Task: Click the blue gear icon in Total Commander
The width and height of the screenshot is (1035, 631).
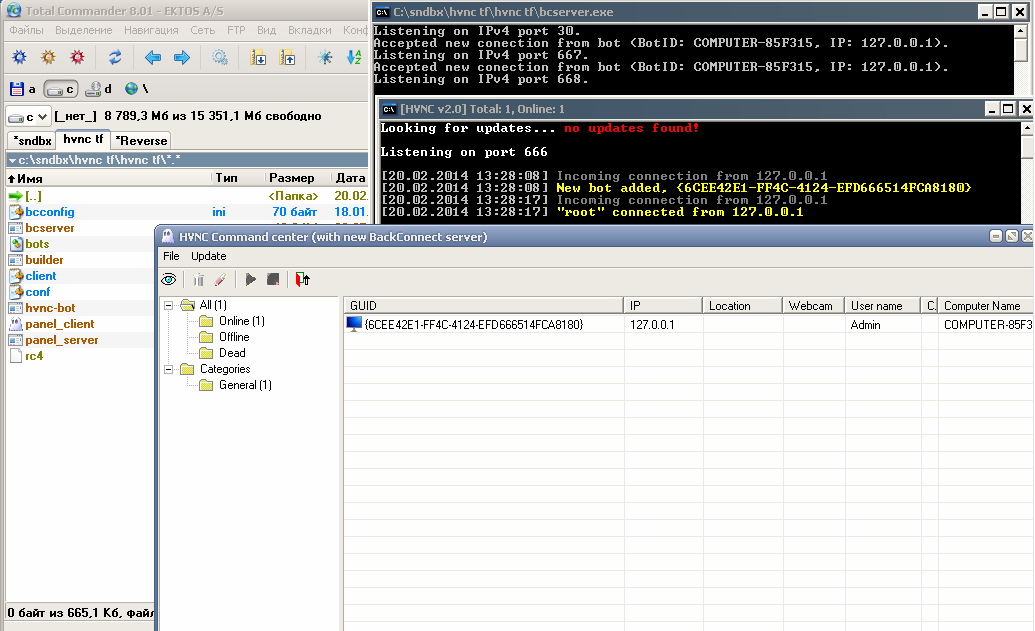Action: (20, 57)
